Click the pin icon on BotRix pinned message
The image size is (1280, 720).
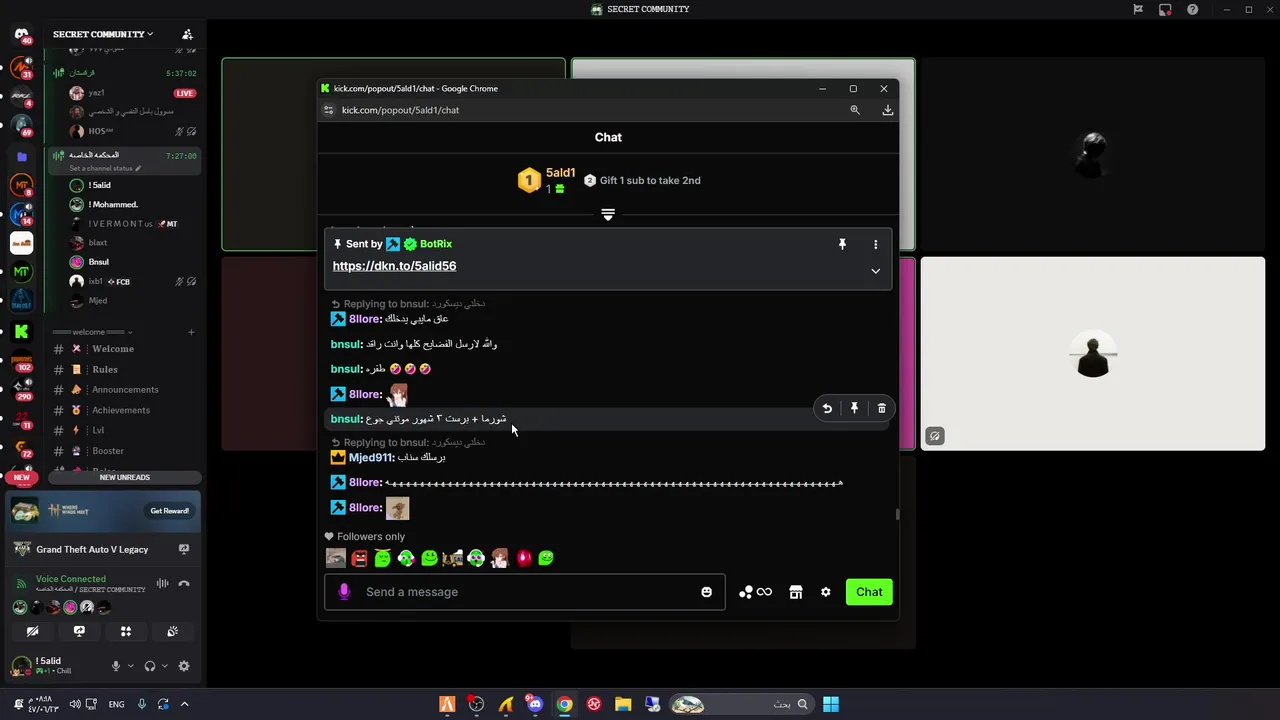842,244
